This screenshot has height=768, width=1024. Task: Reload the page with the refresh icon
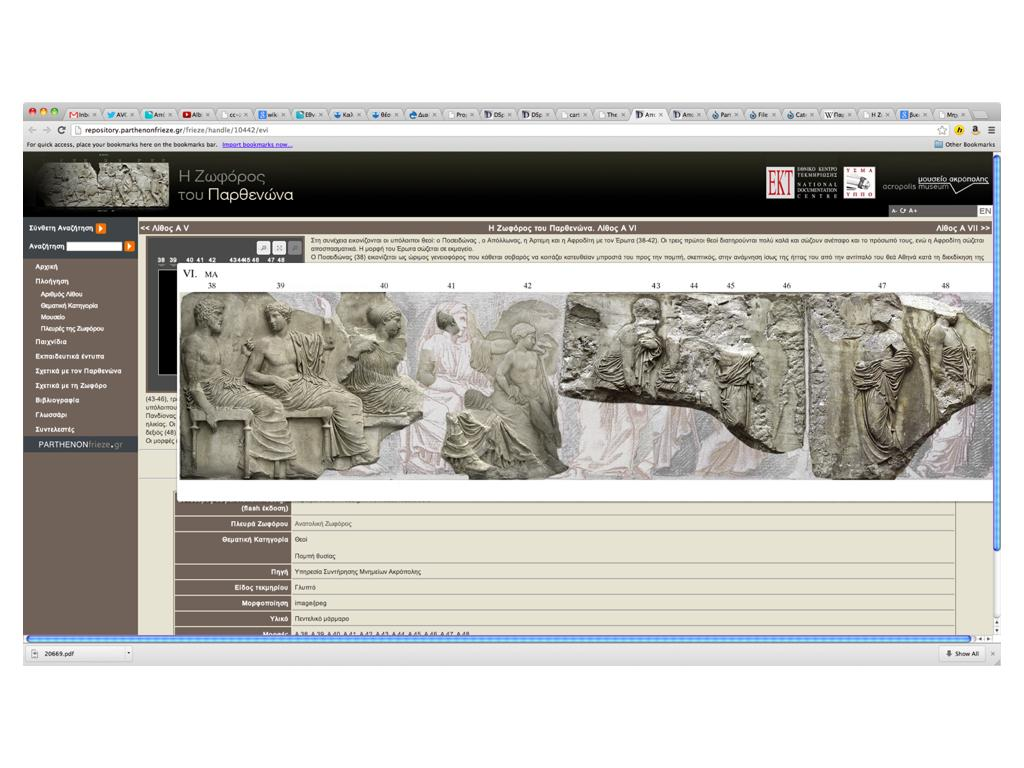pyautogui.click(x=61, y=130)
